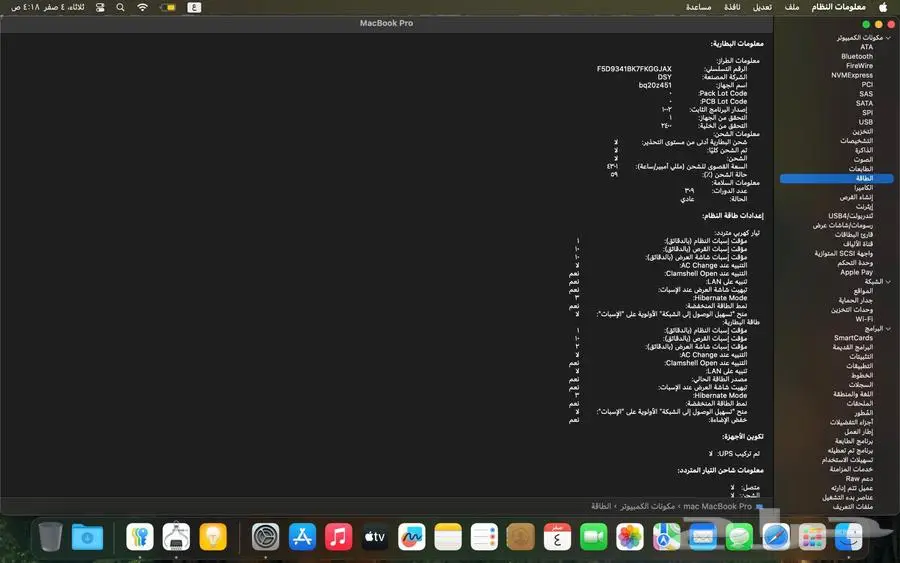Select الذاكرة in the sidebar
Screen dimensions: 900x563
864,150
